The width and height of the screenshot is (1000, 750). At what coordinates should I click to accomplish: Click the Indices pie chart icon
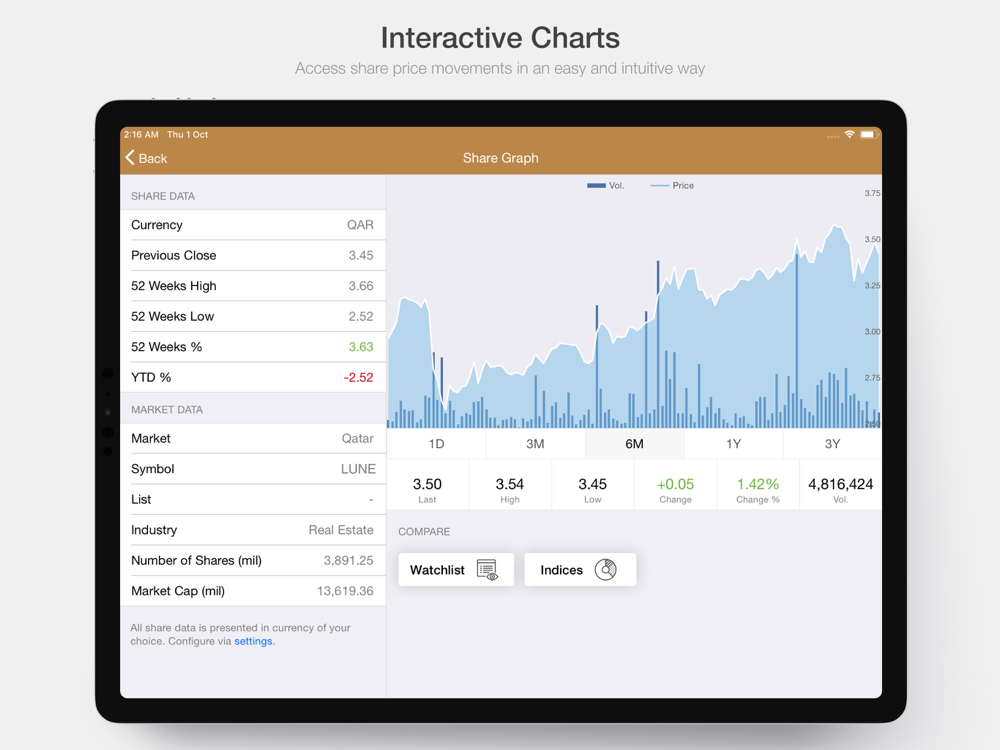[x=606, y=570]
